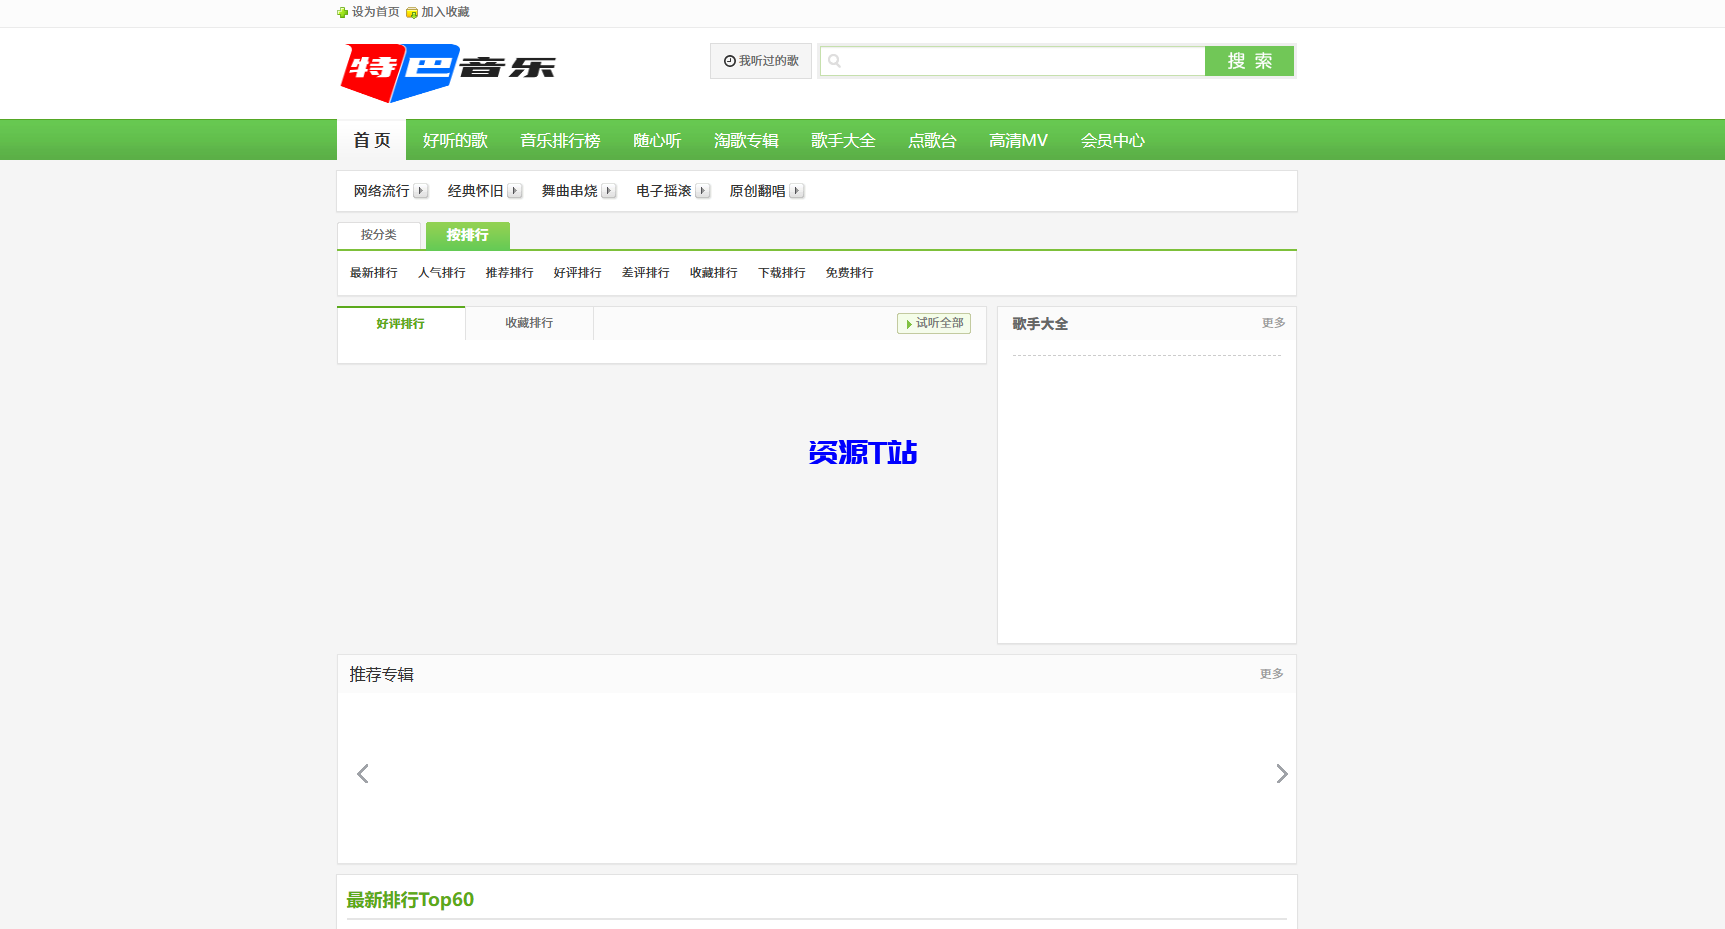Click 更多 next to 推荐专辑
This screenshot has width=1725, height=929.
(x=1271, y=674)
